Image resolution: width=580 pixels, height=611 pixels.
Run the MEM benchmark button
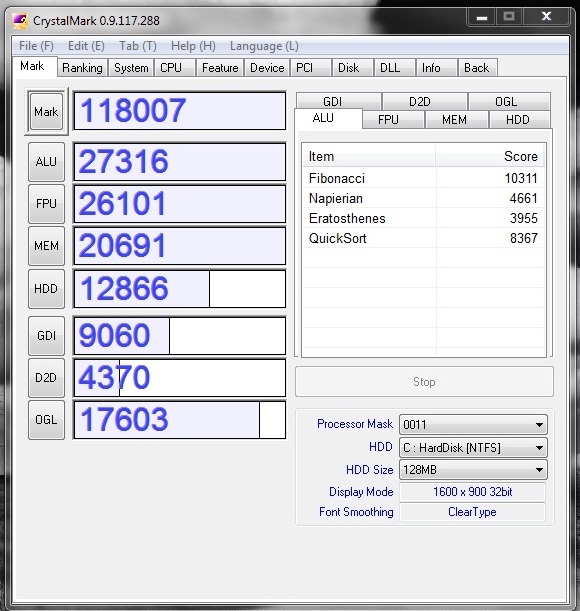pos(46,246)
